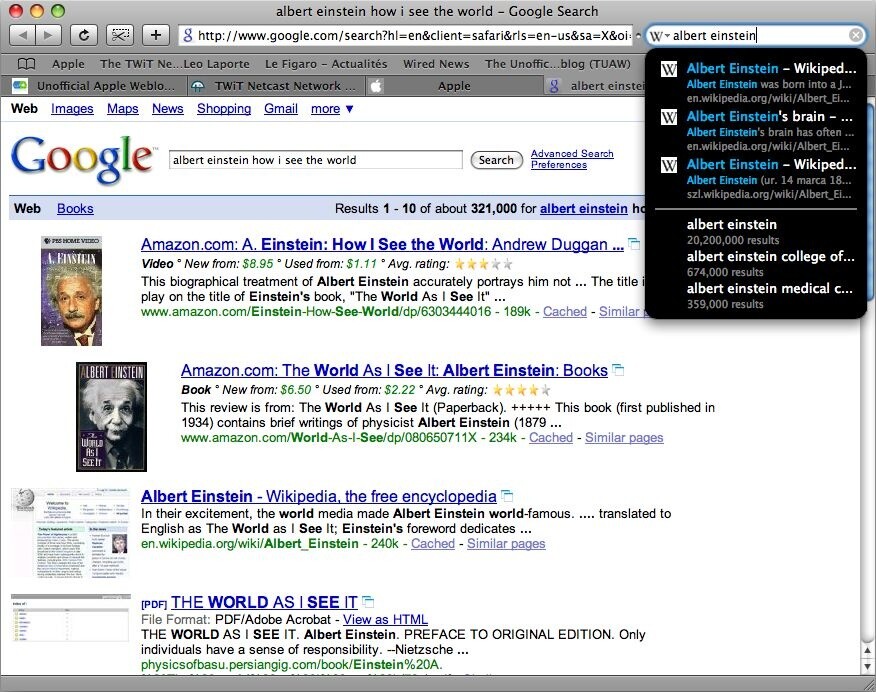Switch to the TWiT Netcast Network tab
This screenshot has height=692, width=876.
tap(277, 86)
